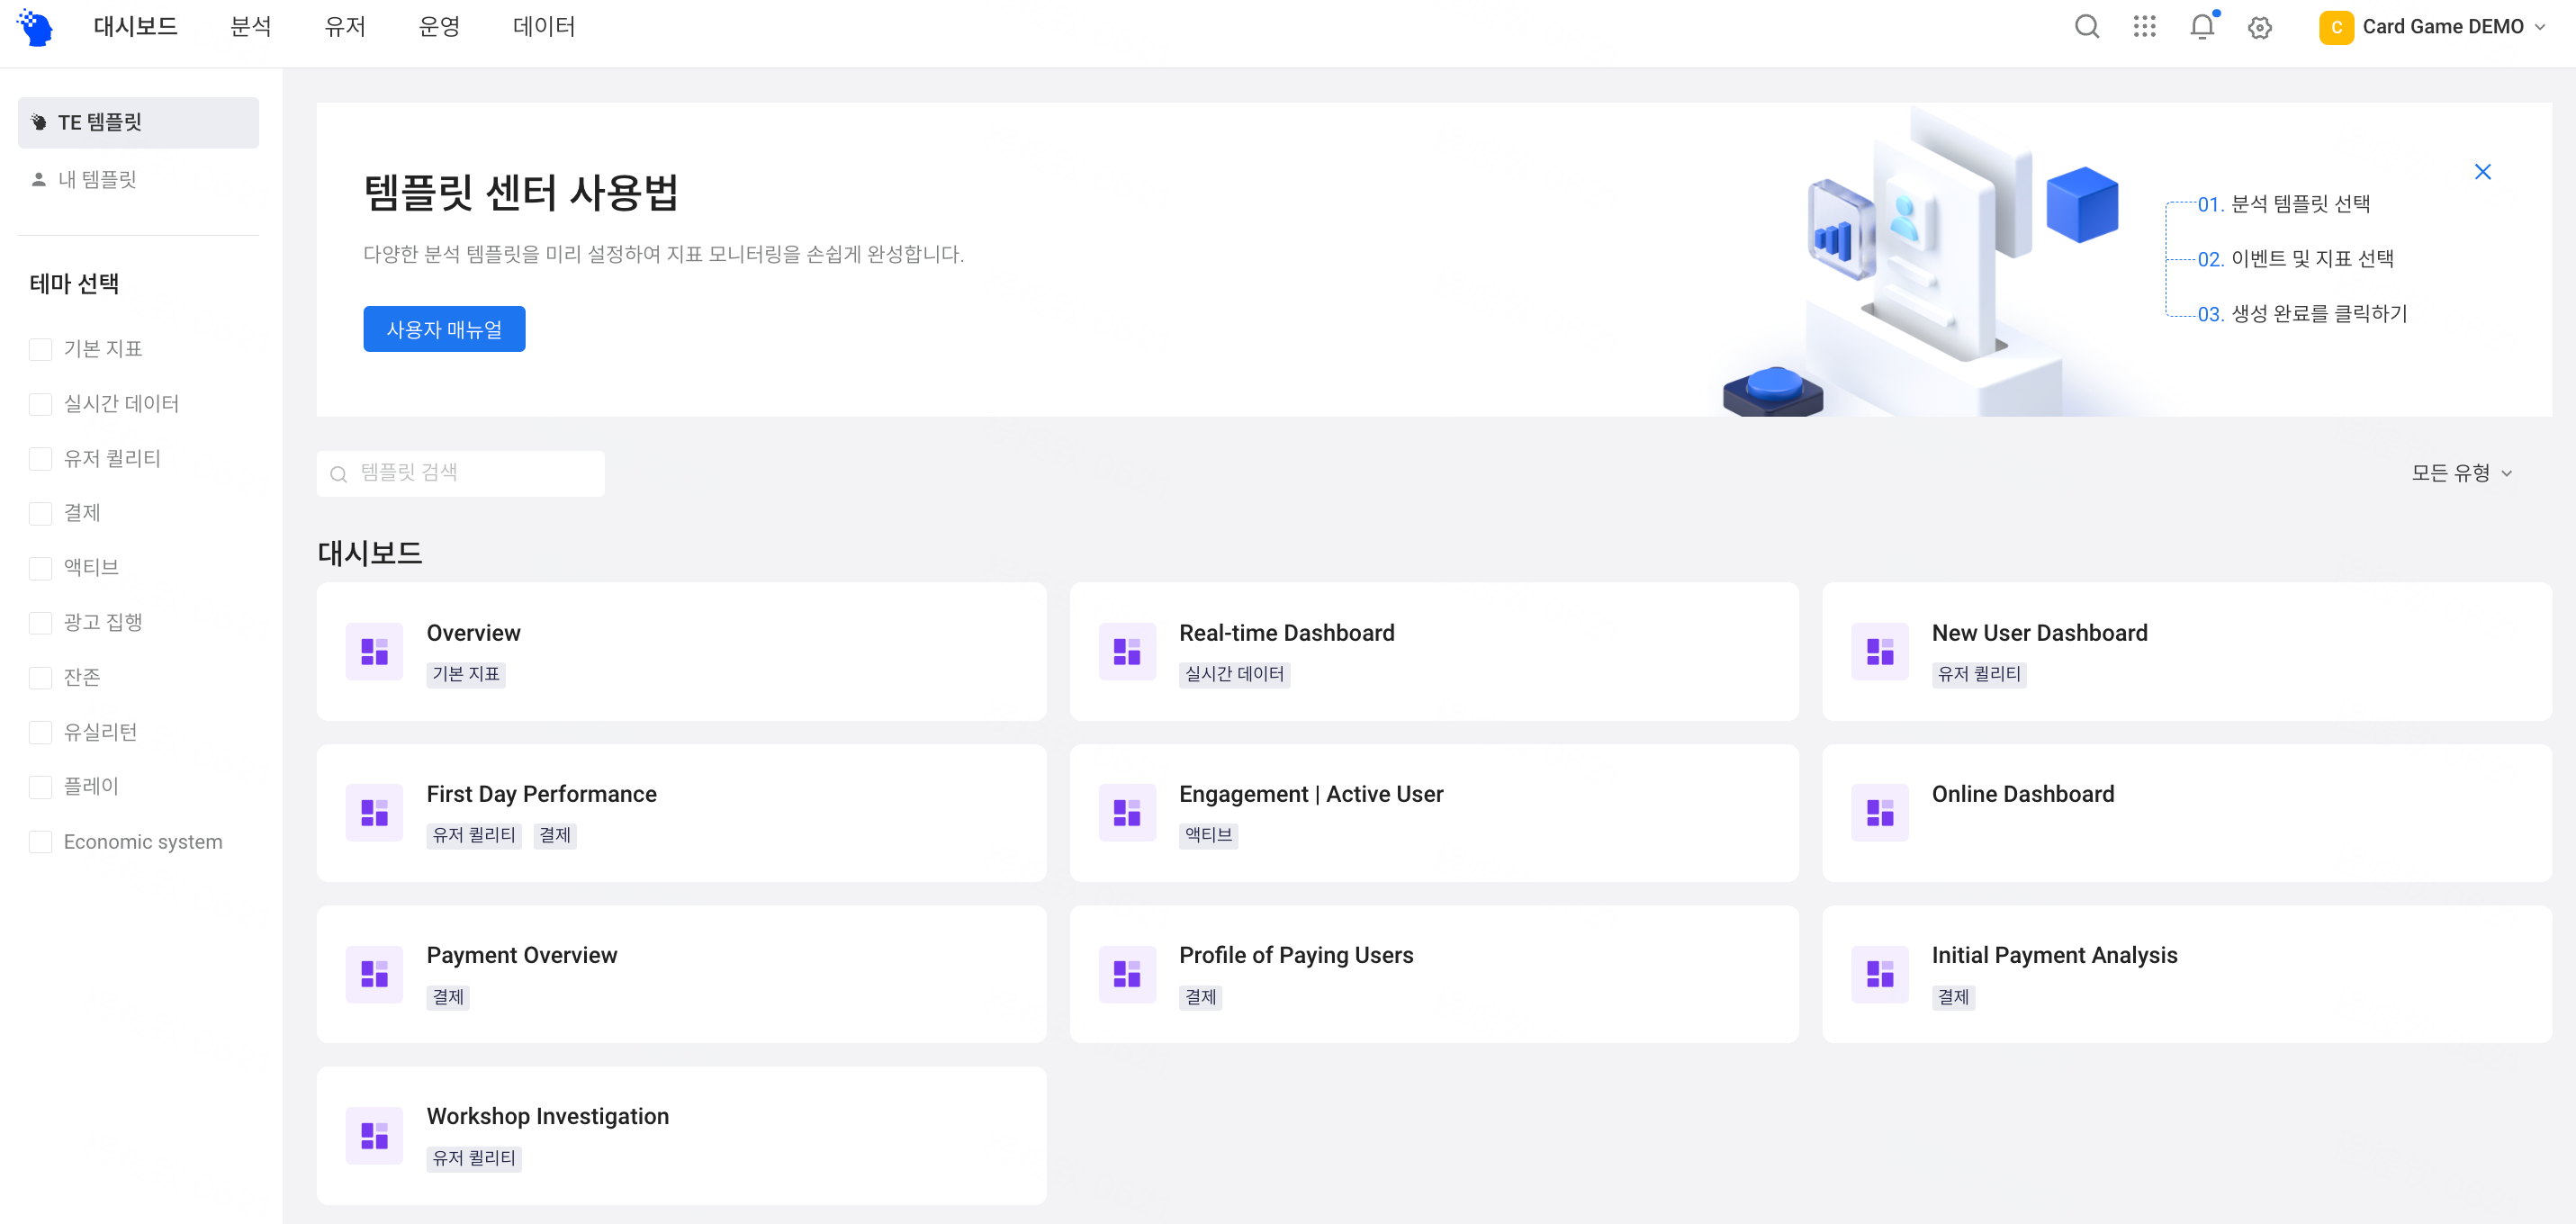
Task: Open the Profile of Paying Users title
Action: [x=1296, y=955]
